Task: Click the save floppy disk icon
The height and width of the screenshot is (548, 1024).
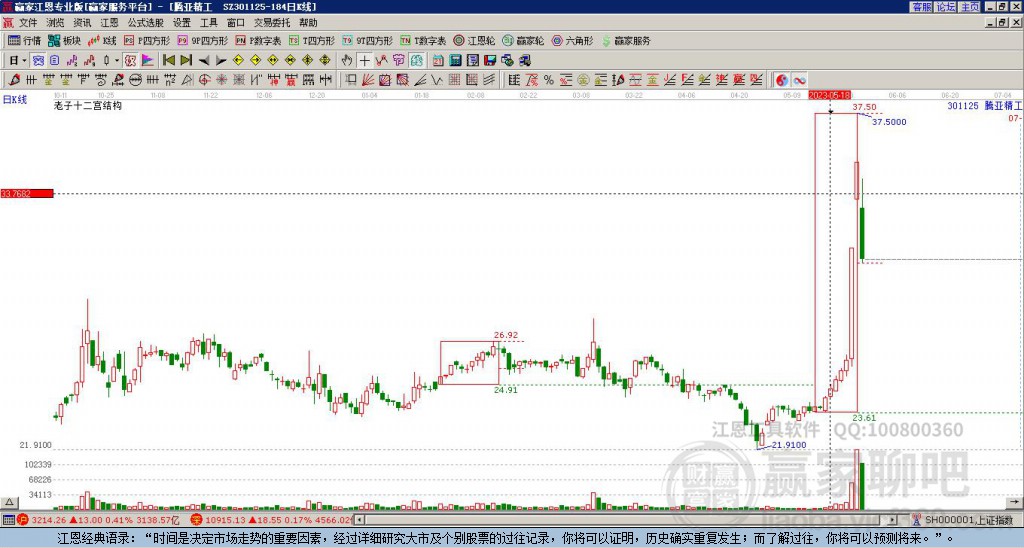Action: pos(490,61)
